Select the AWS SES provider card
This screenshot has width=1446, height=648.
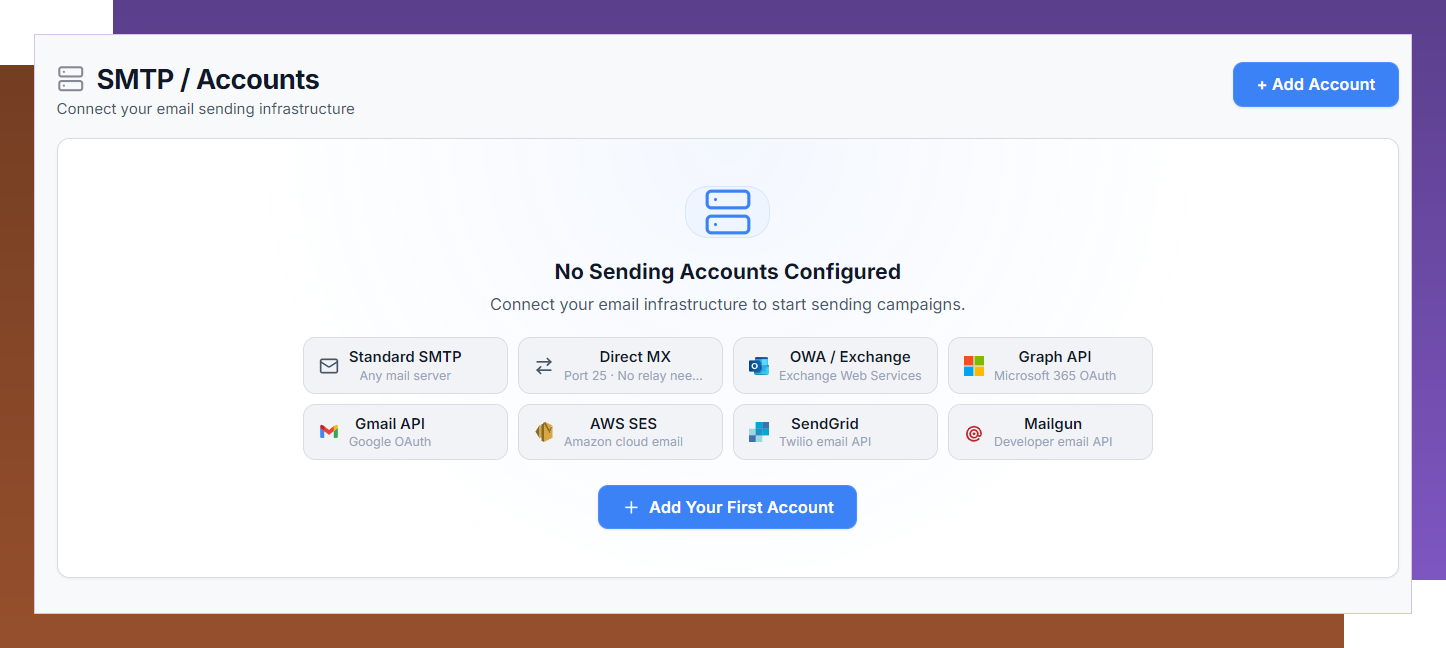tap(620, 431)
